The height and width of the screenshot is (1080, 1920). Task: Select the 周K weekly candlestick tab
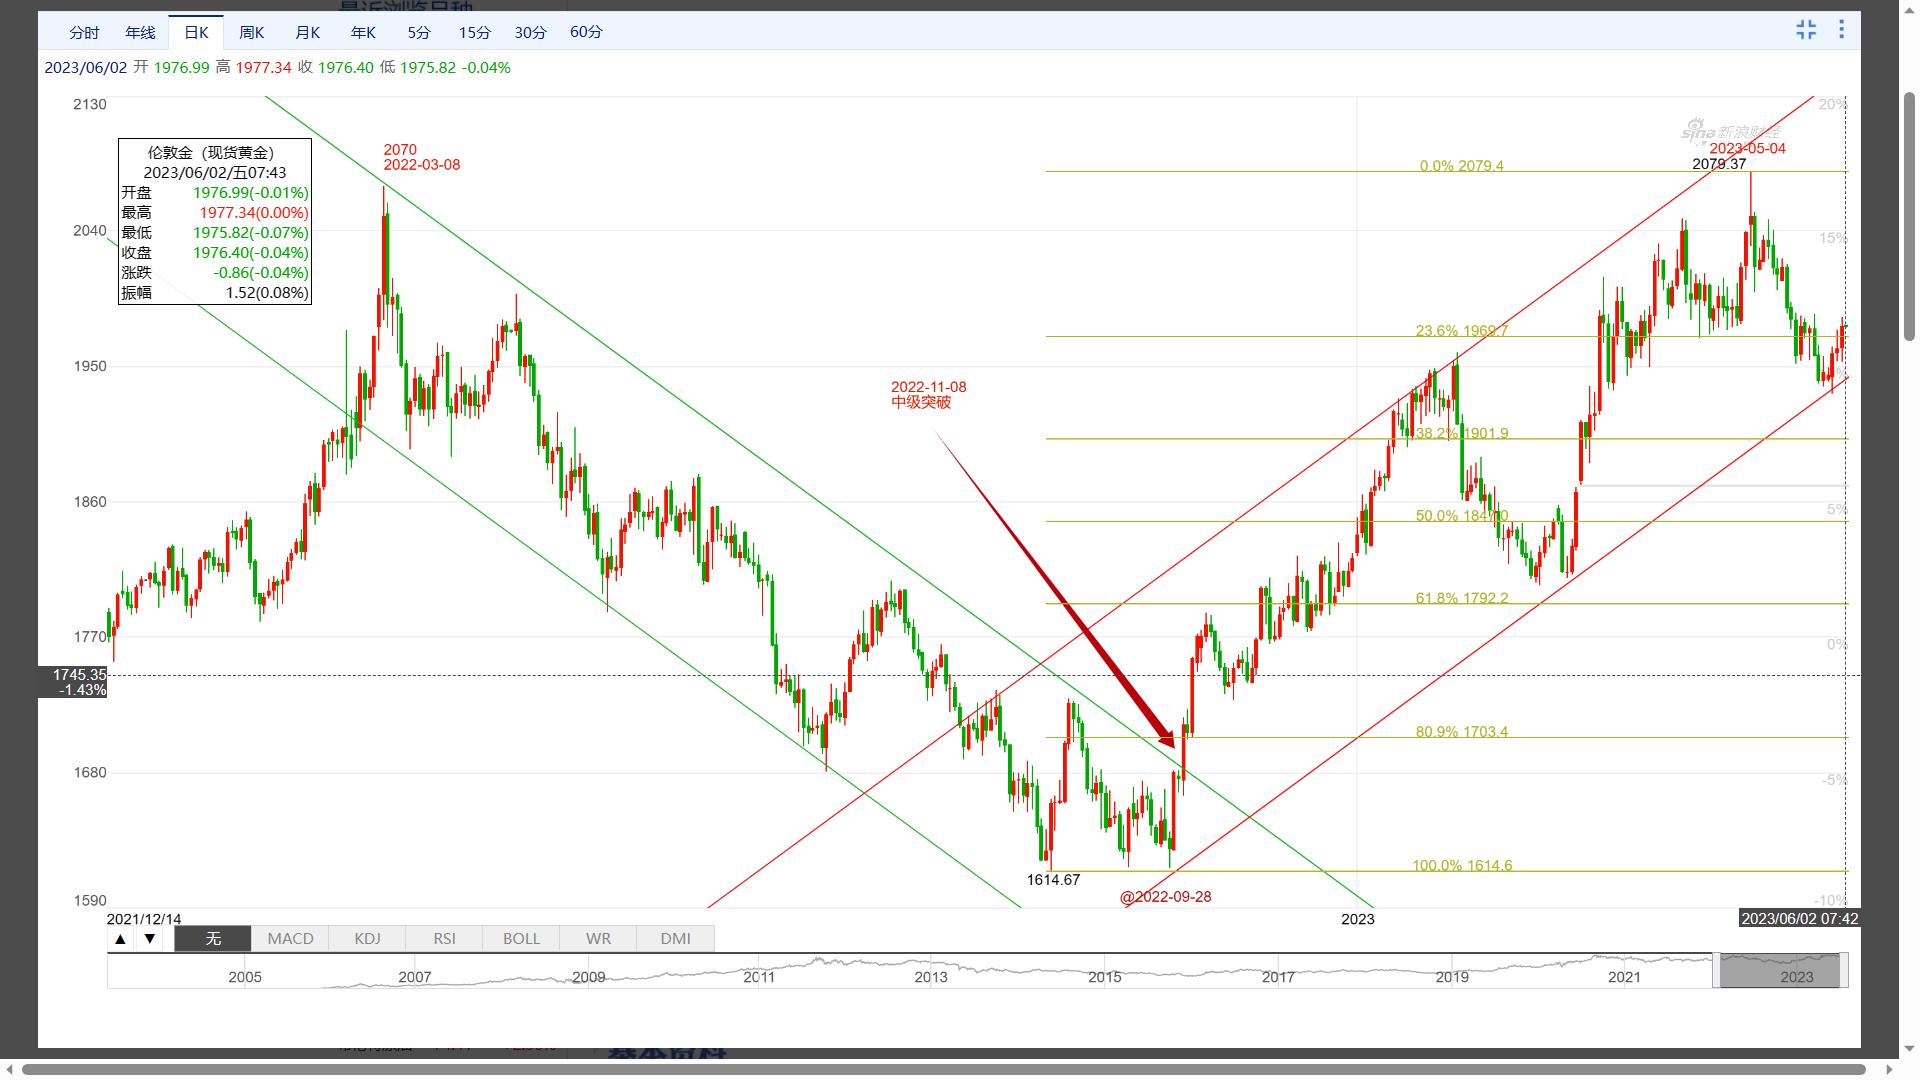click(252, 33)
